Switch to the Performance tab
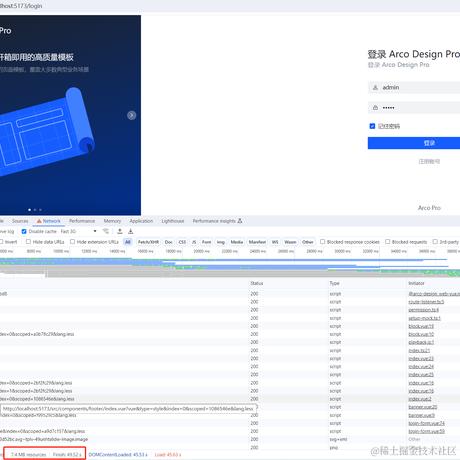 (82, 221)
